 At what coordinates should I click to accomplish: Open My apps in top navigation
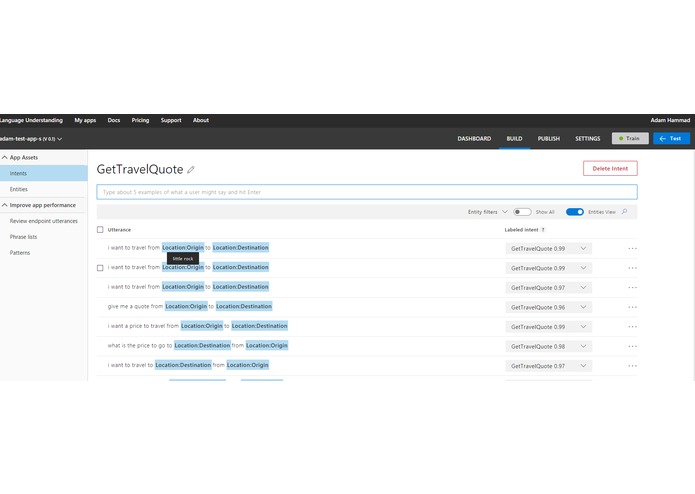(x=85, y=120)
